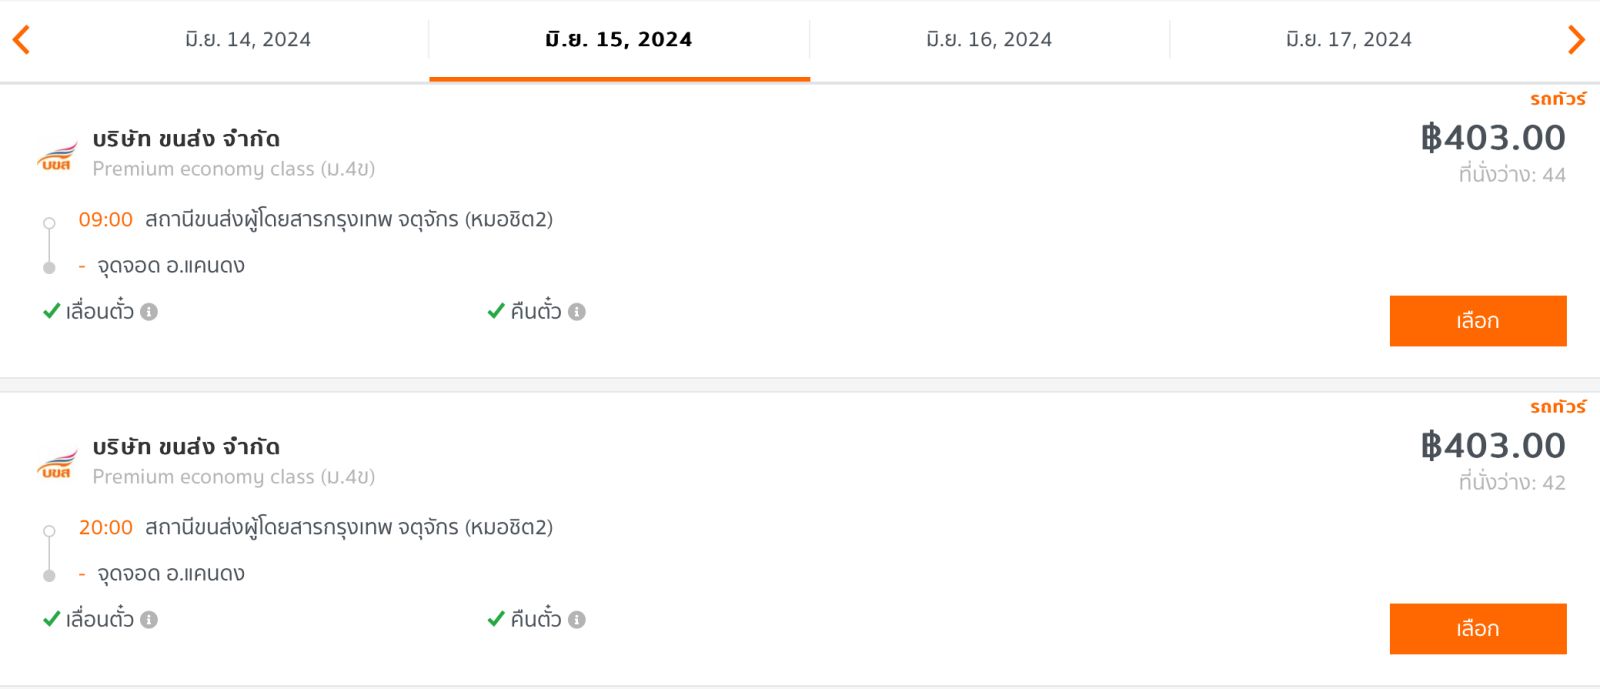Choose the 09:00 trip with เลือก button
This screenshot has width=1600, height=689.
pos(1478,321)
